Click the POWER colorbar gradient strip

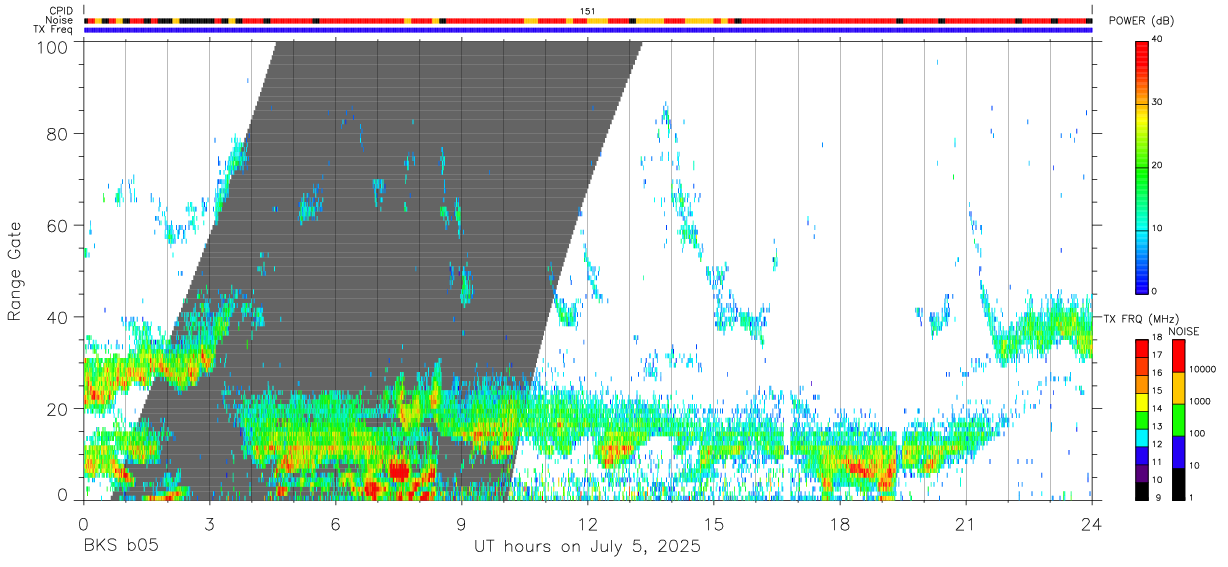1142,166
